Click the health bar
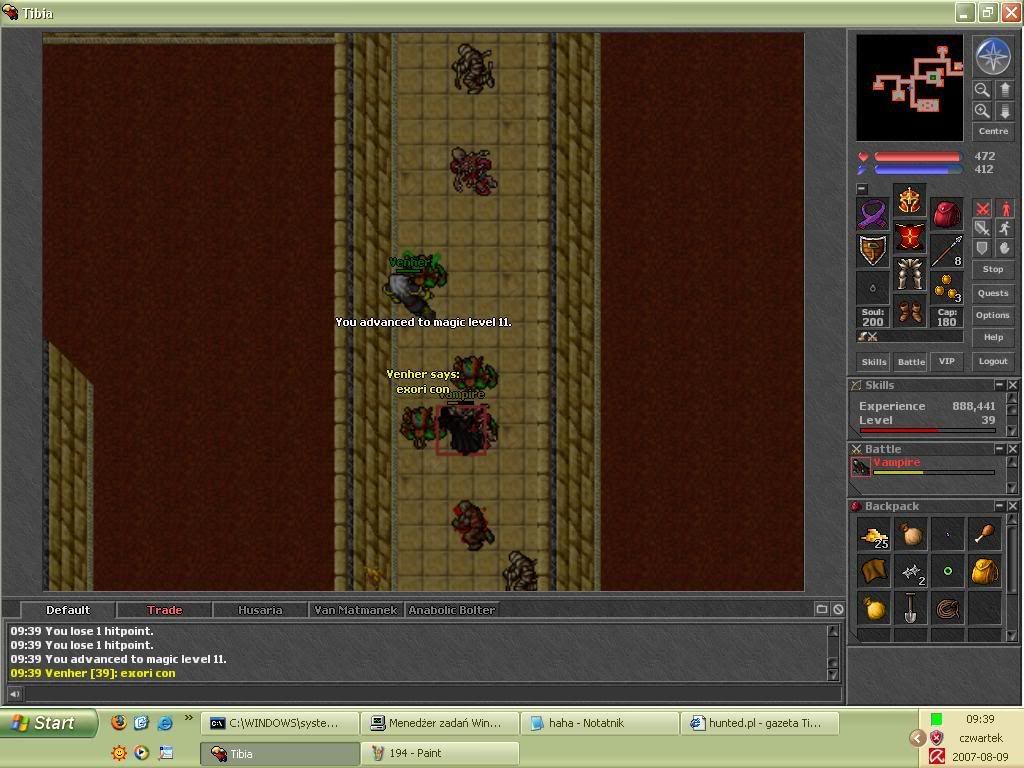This screenshot has height=768, width=1024. (917, 157)
